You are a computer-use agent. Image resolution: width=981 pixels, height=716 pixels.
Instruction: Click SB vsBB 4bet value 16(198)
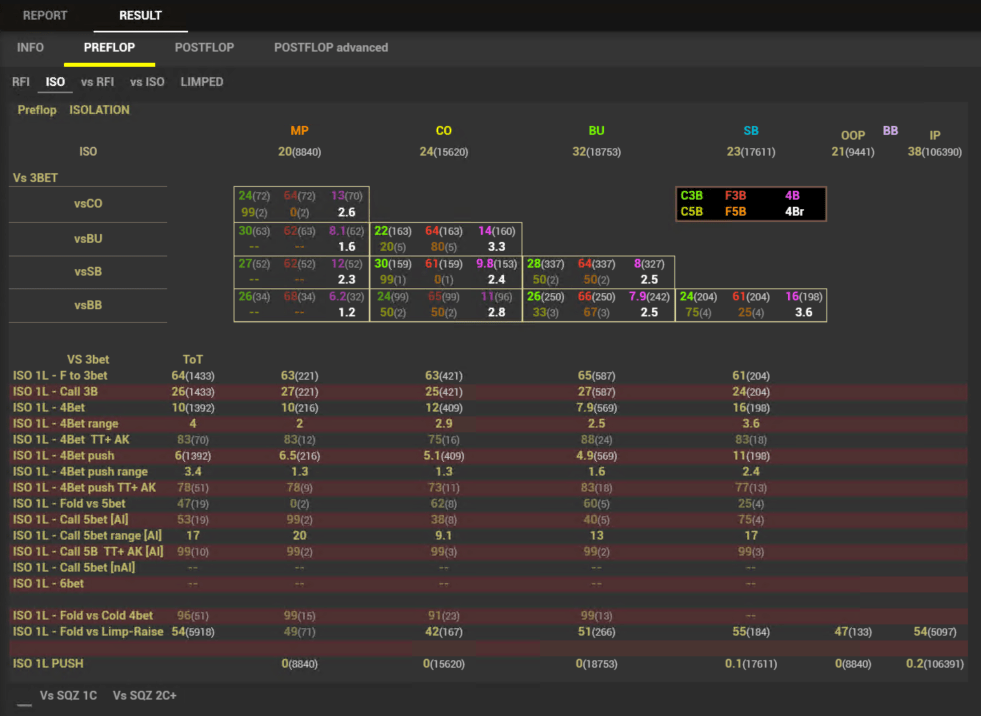(x=804, y=297)
